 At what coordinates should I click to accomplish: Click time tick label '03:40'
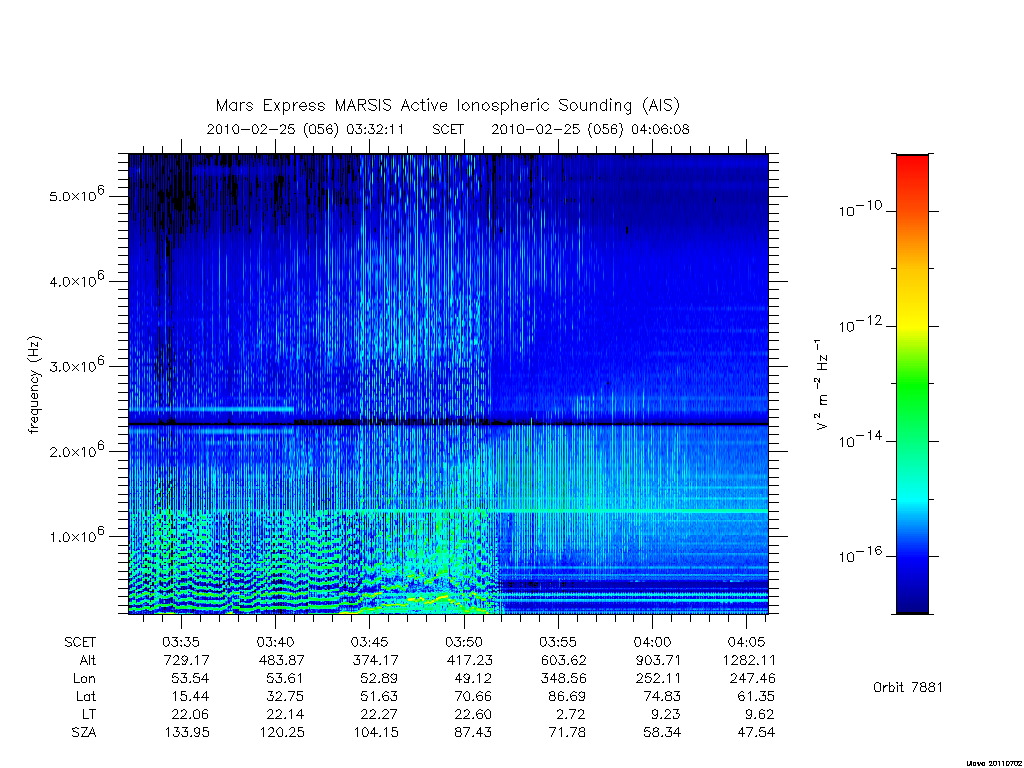click(275, 642)
